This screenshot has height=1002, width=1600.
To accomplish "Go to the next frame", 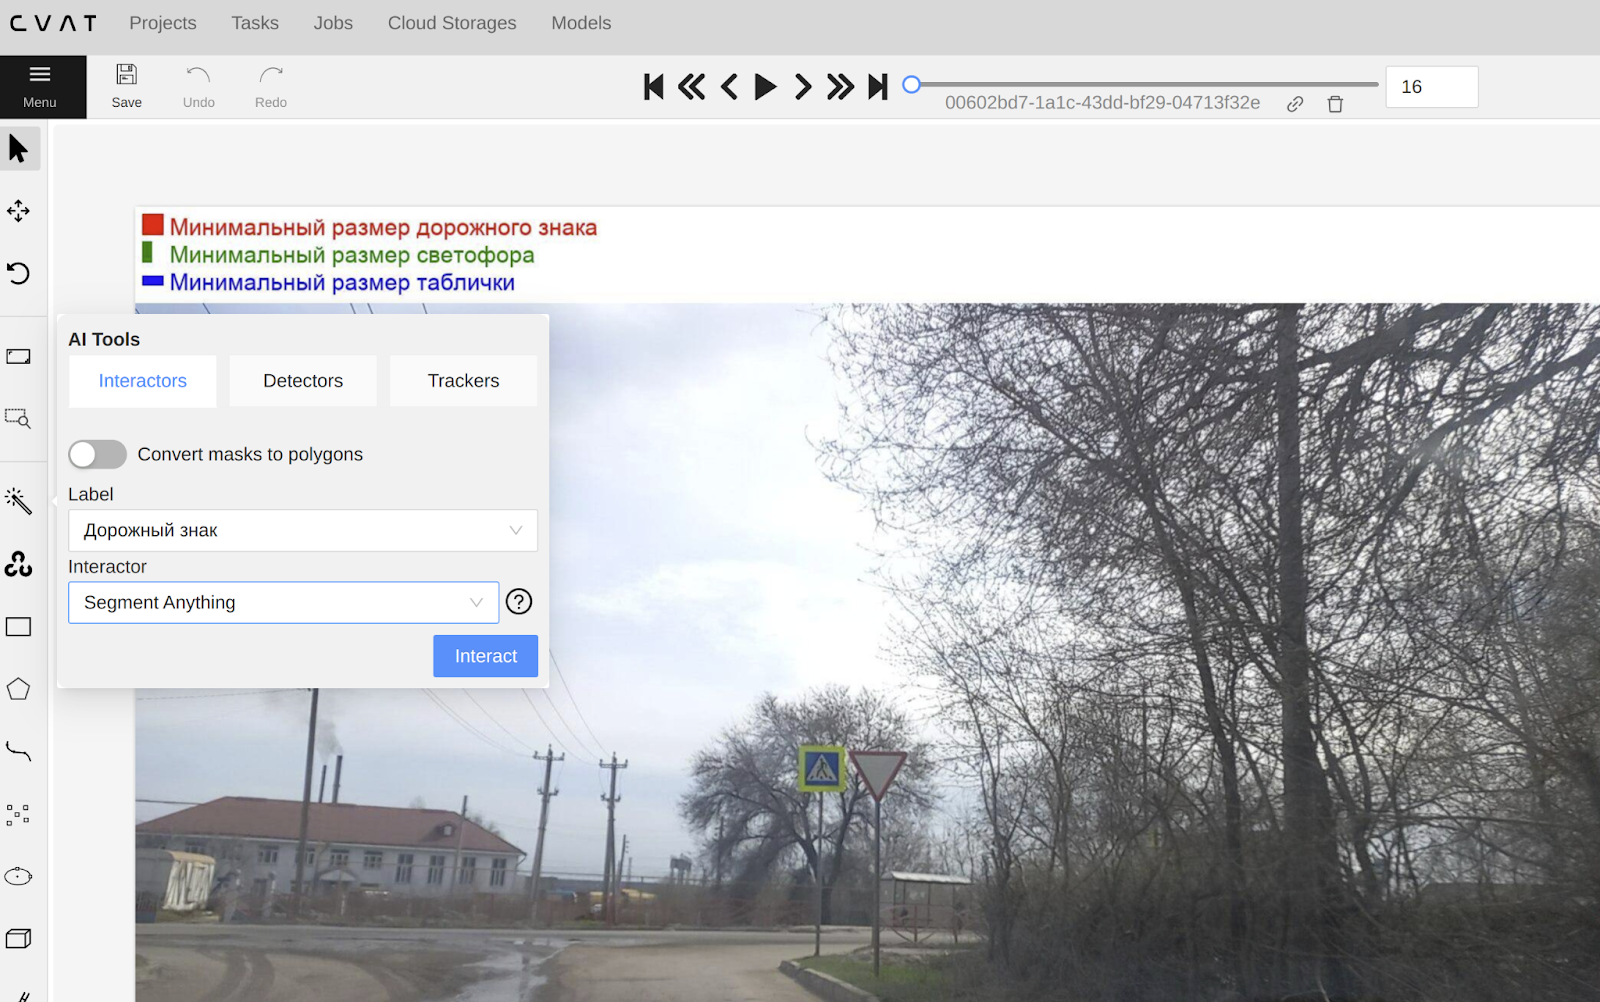I will pyautogui.click(x=803, y=87).
